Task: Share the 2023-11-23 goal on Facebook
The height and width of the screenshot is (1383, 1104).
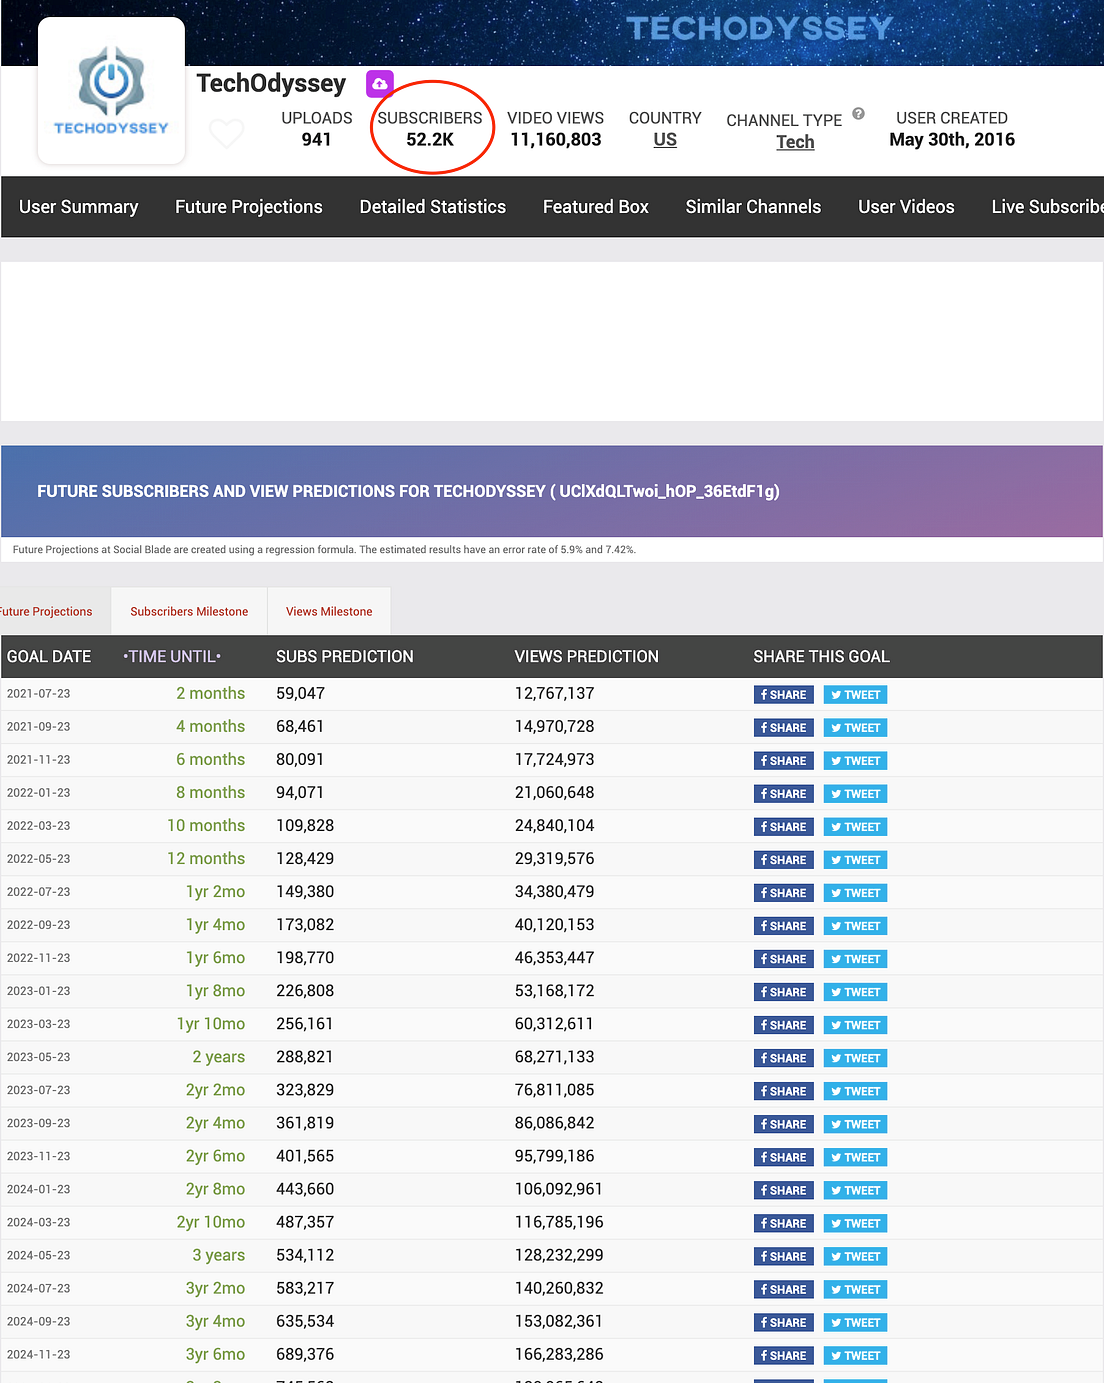Action: (784, 1157)
